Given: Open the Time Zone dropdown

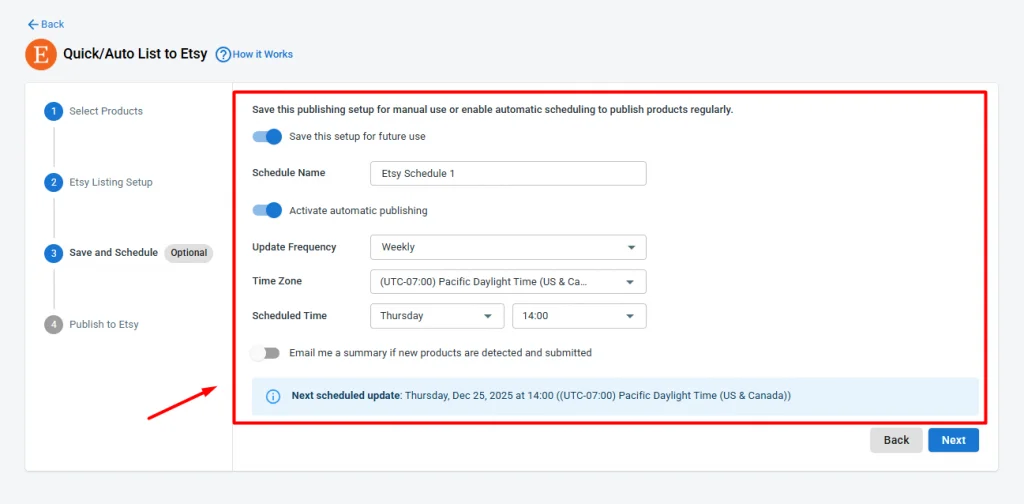Looking at the screenshot, I should point(508,281).
